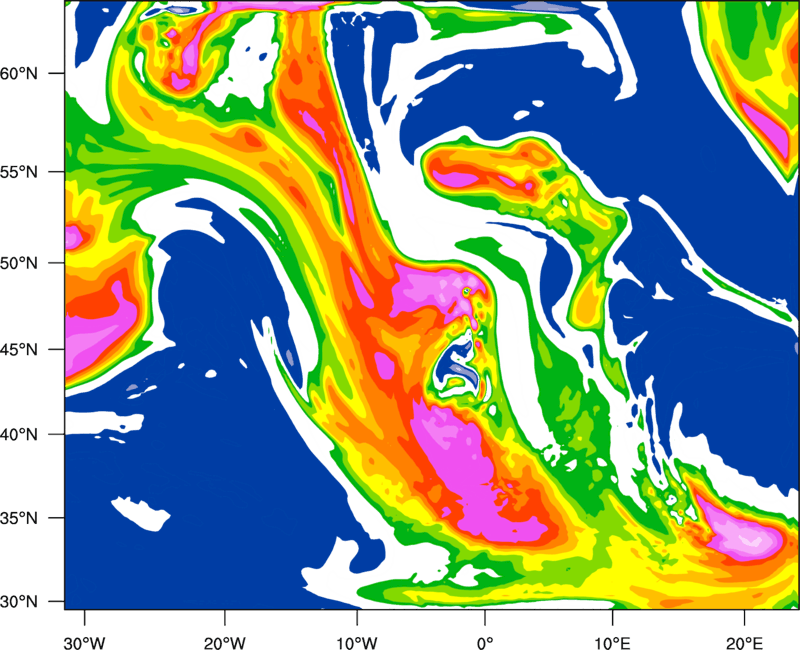Click the 20°W longitude label
The image size is (800, 650).
point(224,643)
